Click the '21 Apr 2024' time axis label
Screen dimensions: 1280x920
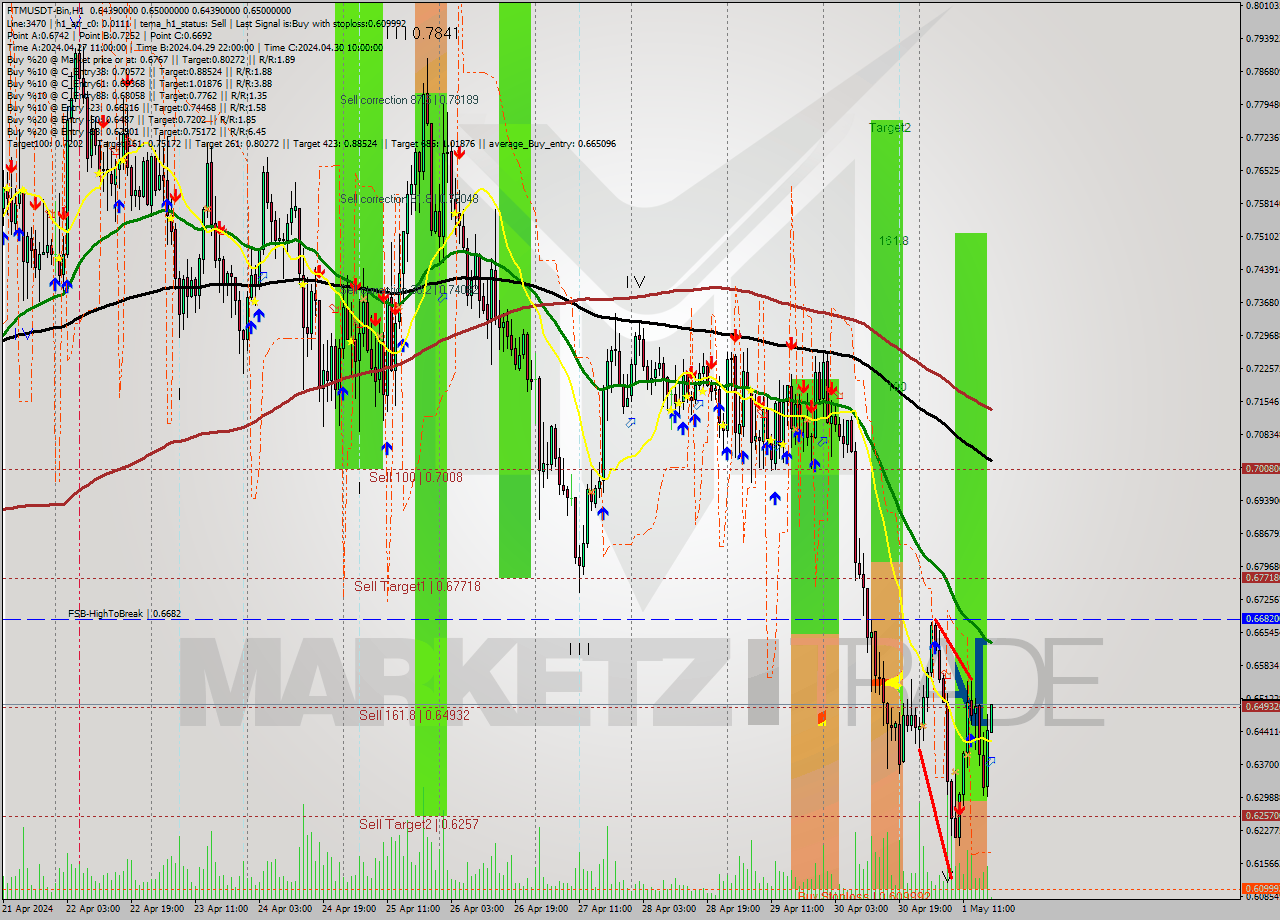click(26, 910)
